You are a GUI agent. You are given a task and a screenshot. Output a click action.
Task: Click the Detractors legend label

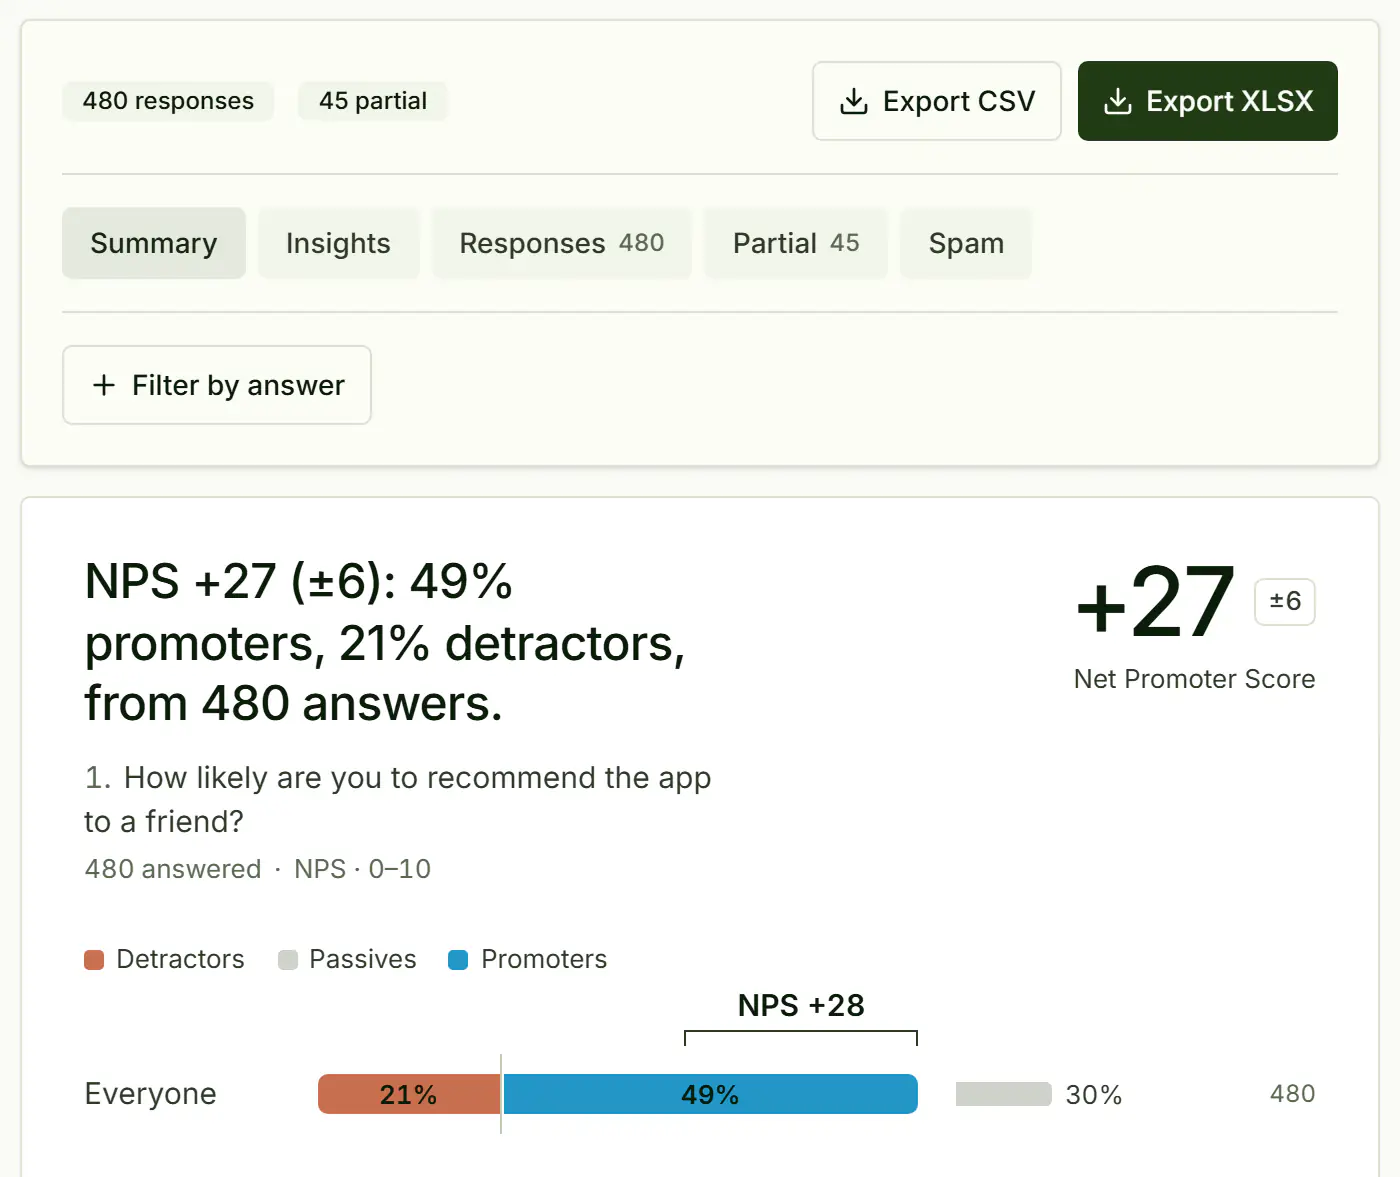180,960
